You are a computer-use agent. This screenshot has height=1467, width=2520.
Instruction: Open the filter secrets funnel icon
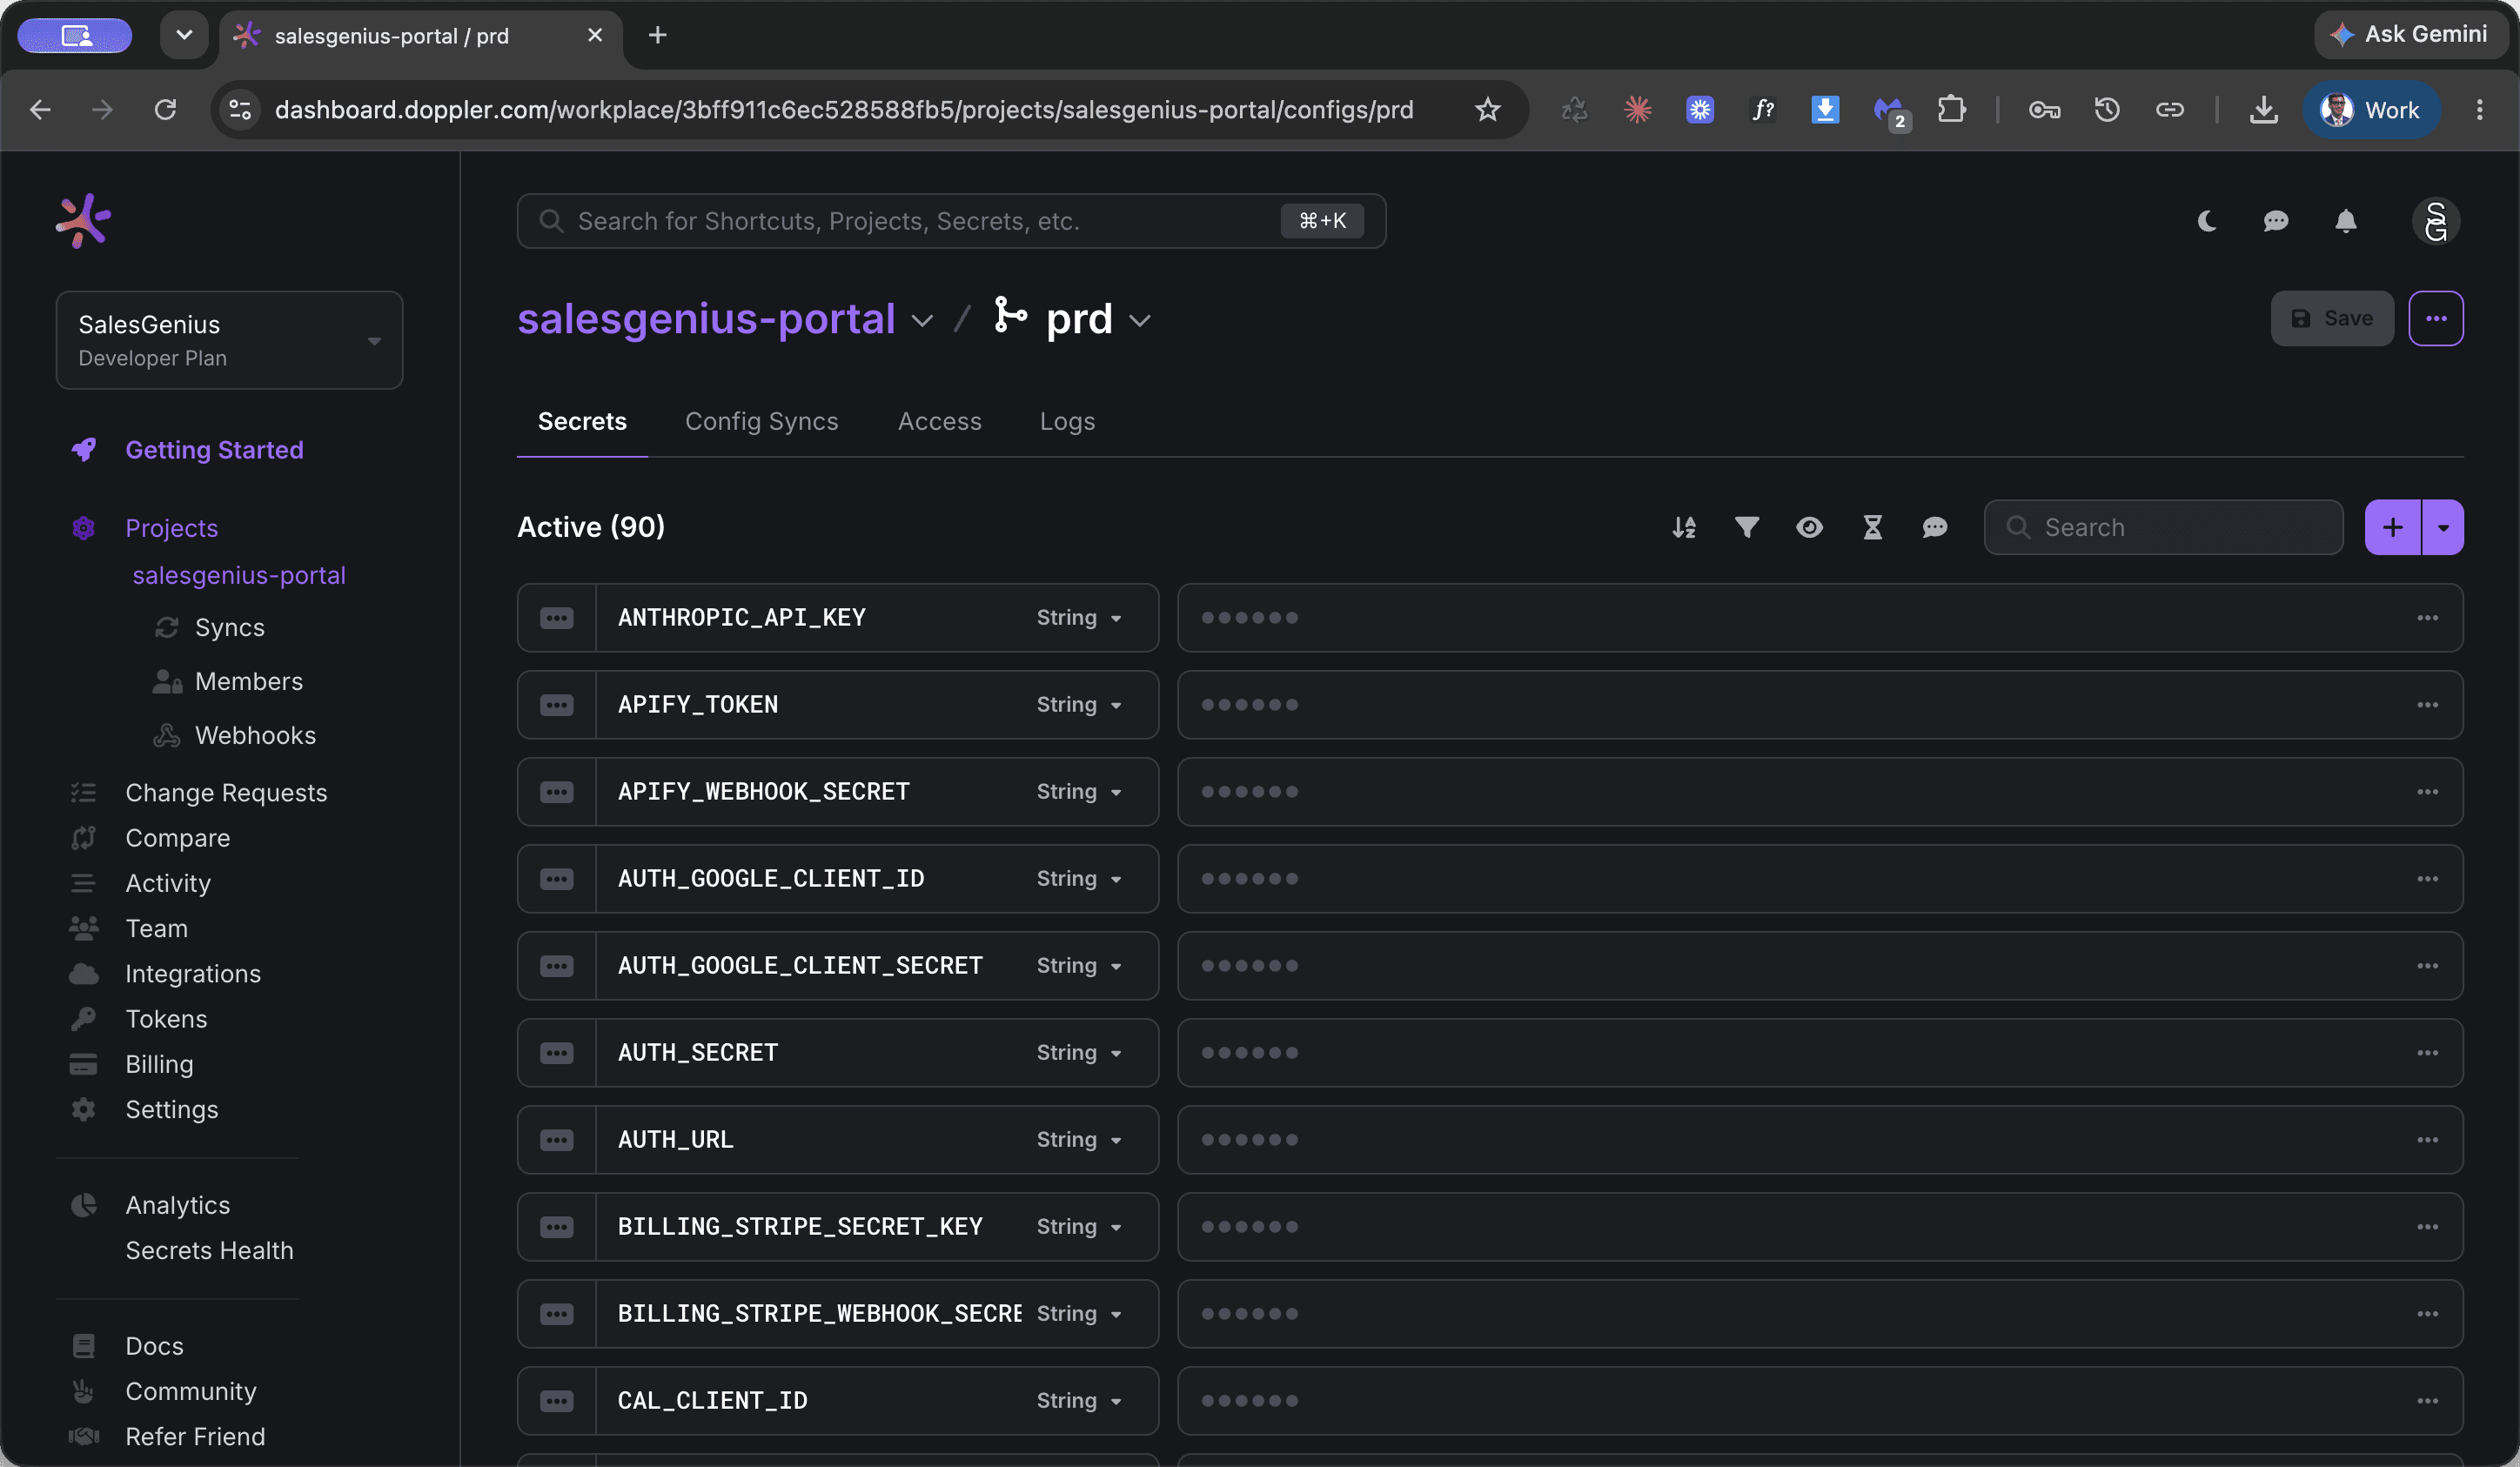click(x=1747, y=527)
